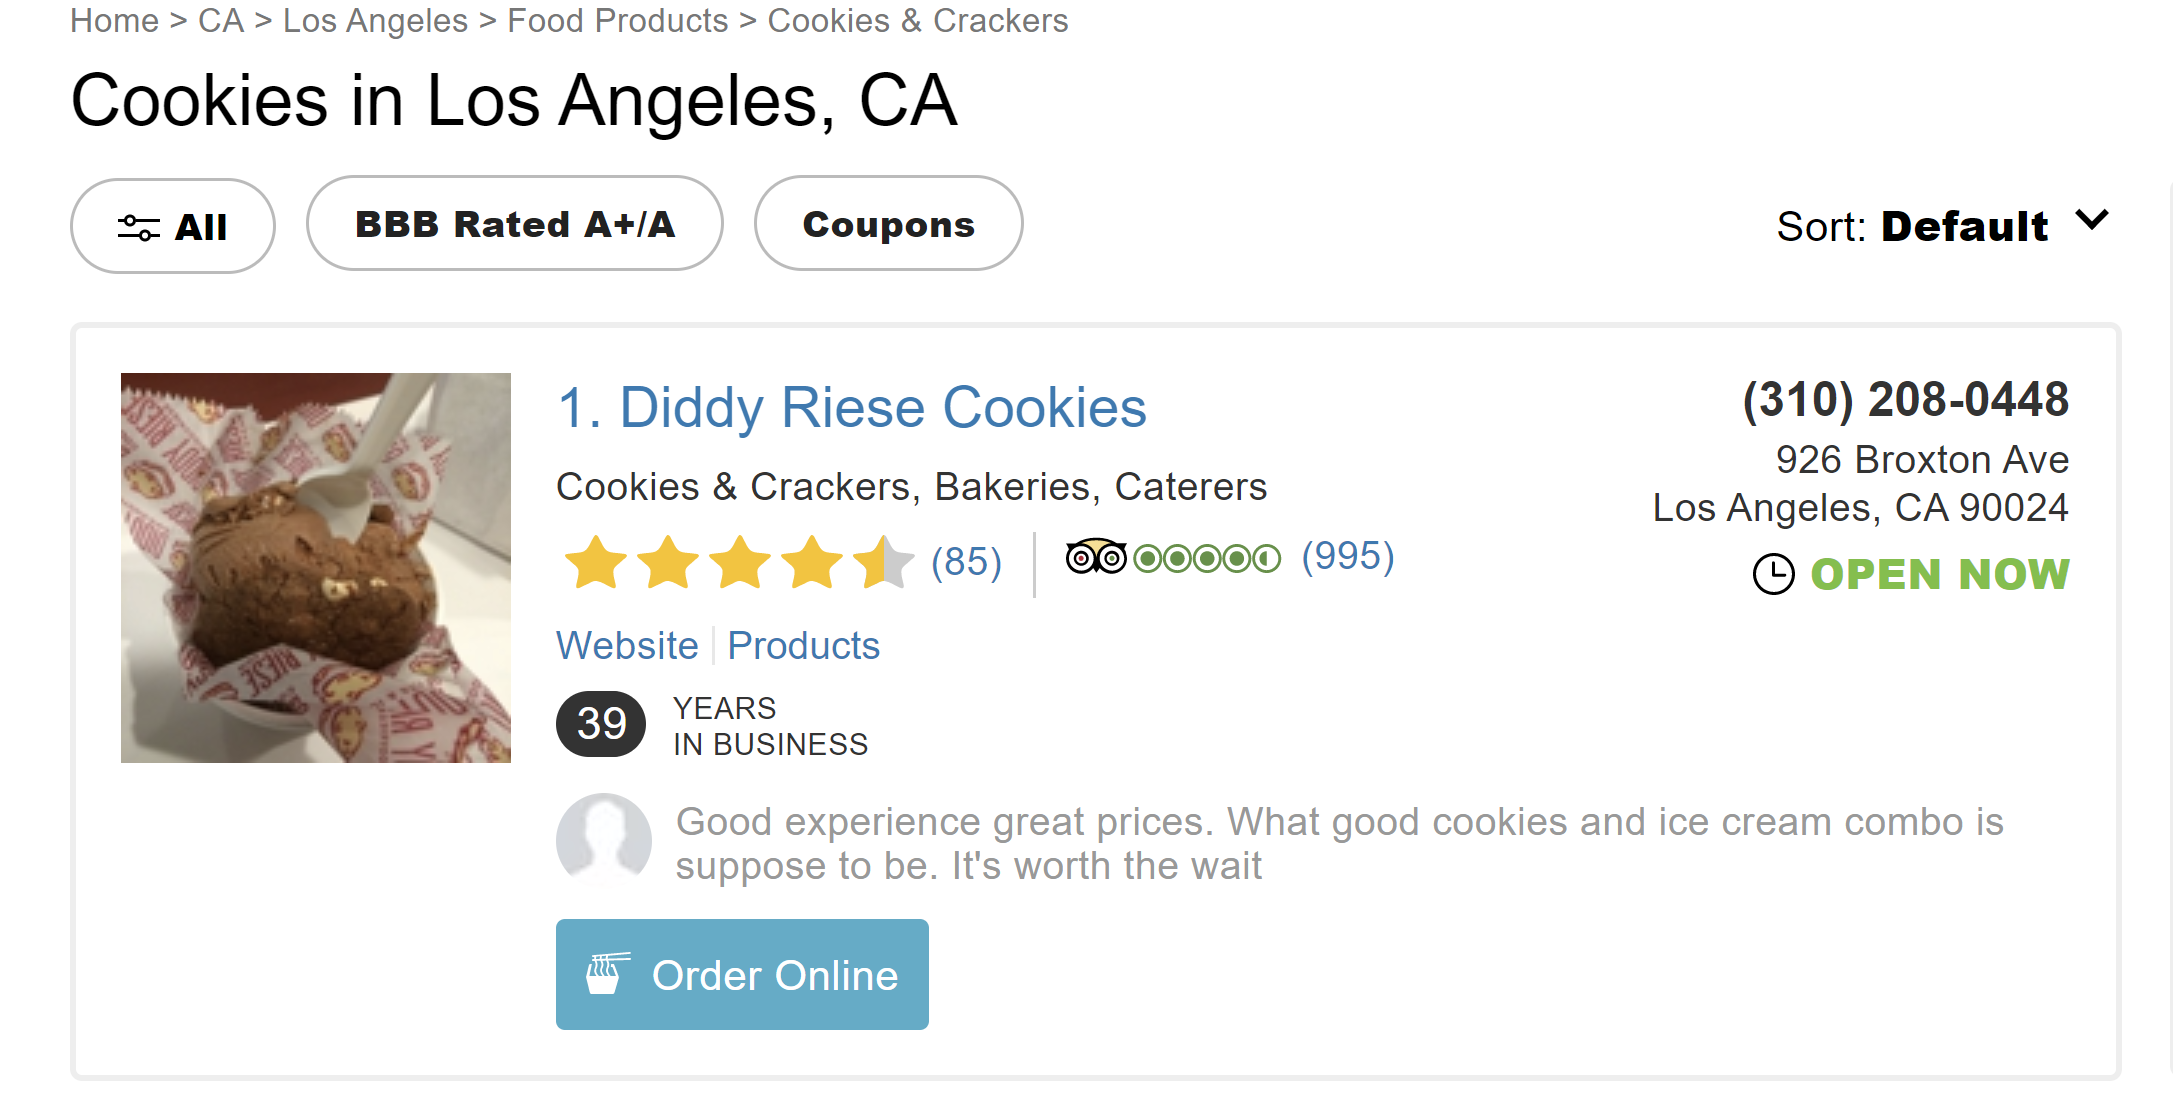
Task: Go to Home breadcrumb
Action: pyautogui.click(x=114, y=21)
